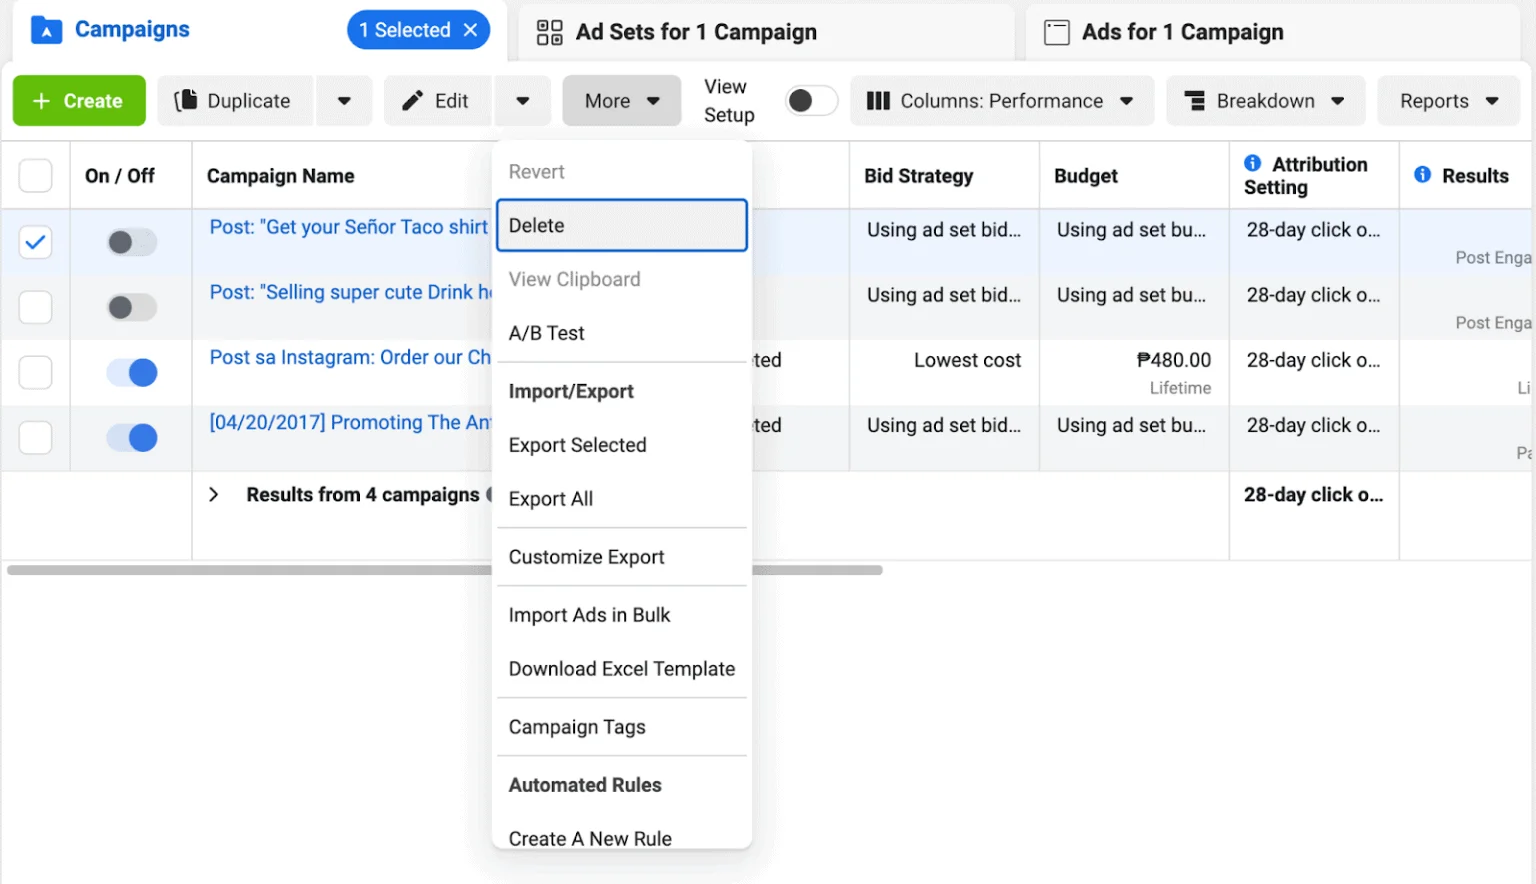Click the Ads for 1 Campaign window icon

click(x=1056, y=32)
